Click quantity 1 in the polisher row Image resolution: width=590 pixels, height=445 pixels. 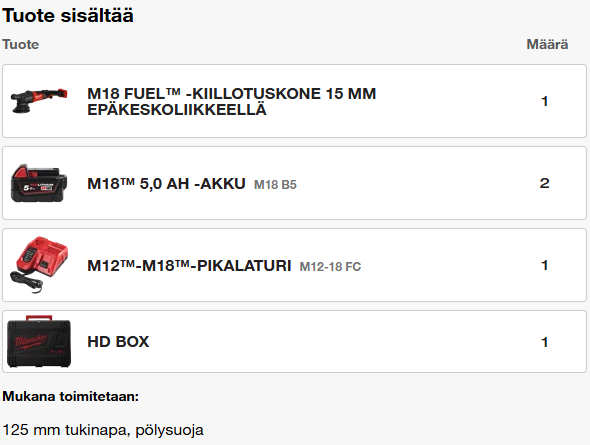544,101
